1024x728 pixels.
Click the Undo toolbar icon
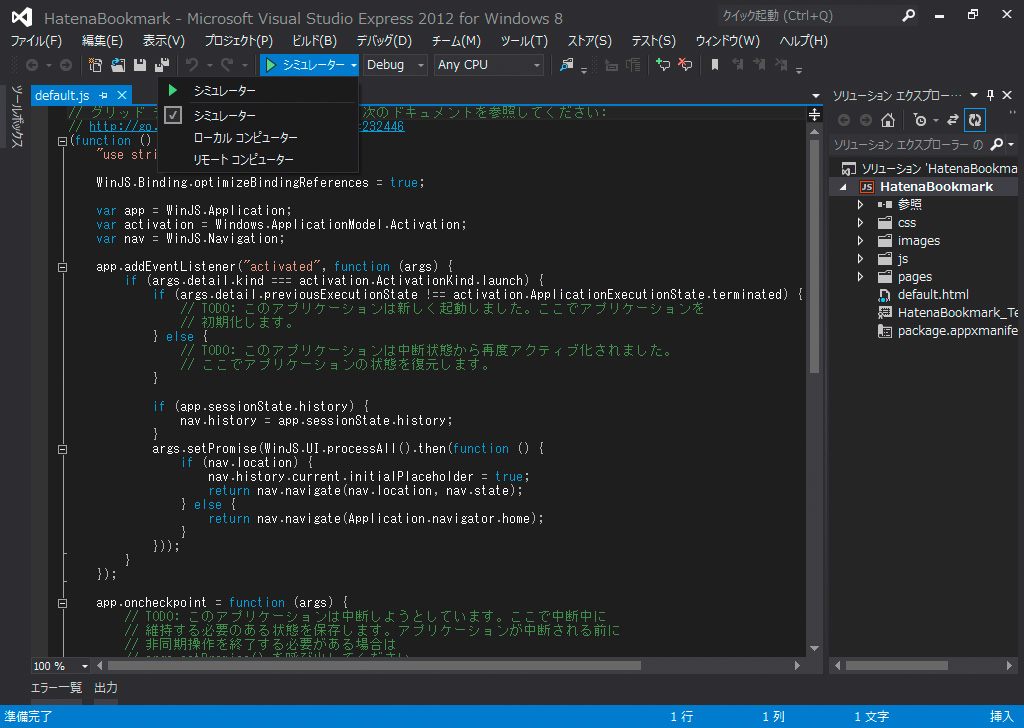tap(192, 65)
